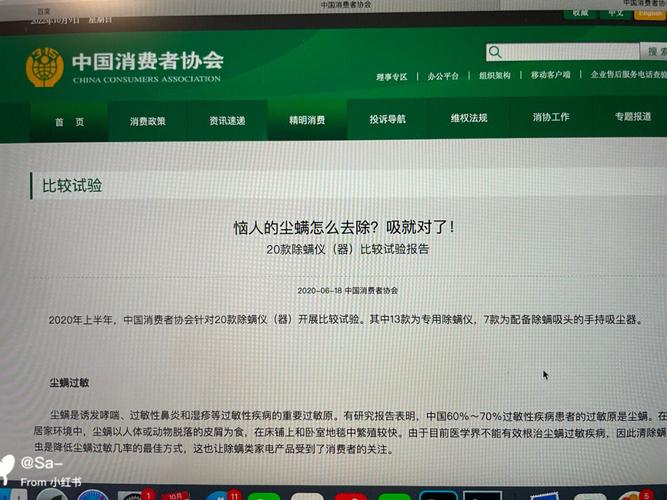This screenshot has height=500, width=667.
Task: Click the subtitle 20款除螨仪（器）比较试验报告
Action: coord(348,249)
